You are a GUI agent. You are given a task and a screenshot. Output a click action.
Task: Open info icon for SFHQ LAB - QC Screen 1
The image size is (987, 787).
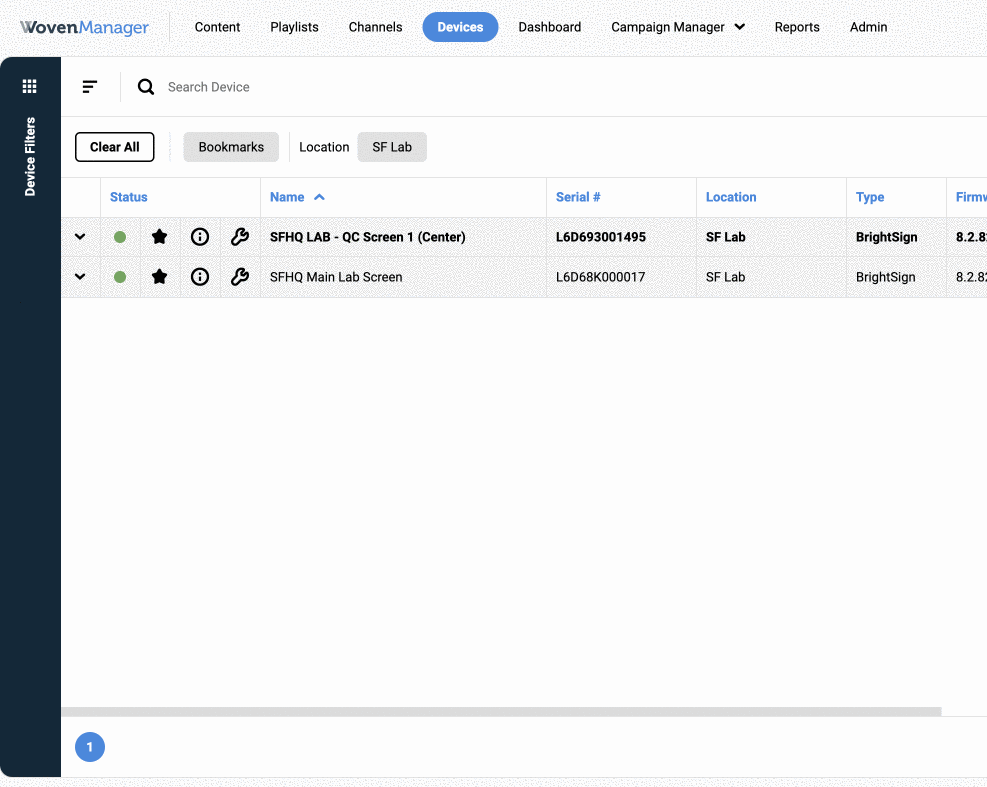[x=200, y=237]
